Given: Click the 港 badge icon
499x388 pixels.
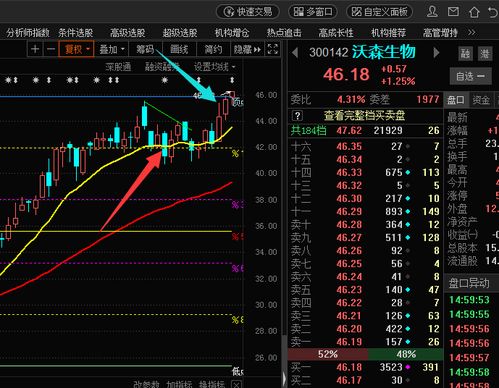Looking at the screenshot, I should point(485,53).
